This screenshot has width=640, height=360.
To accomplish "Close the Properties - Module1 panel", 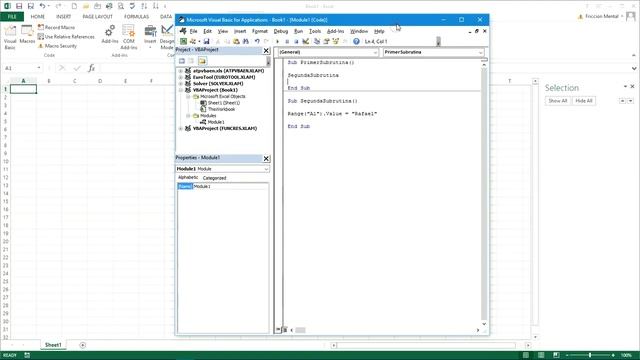I will [266, 158].
